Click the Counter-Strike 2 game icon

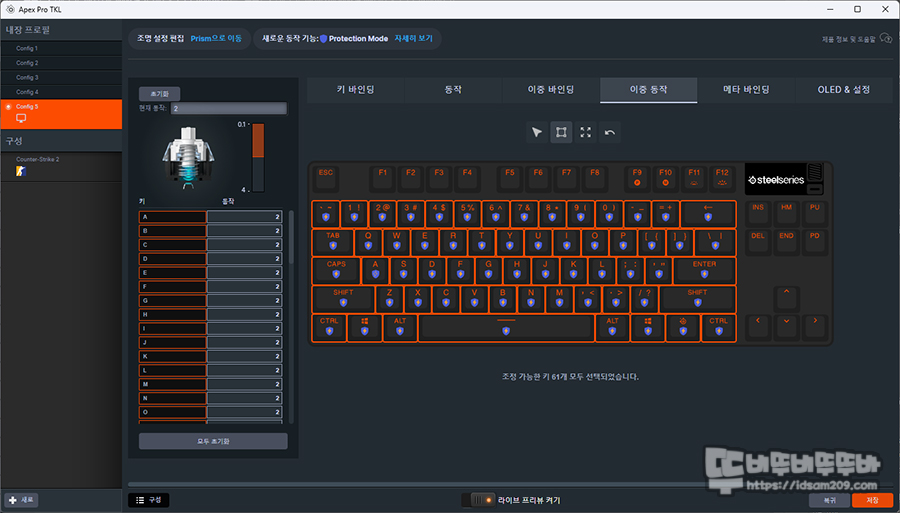tap(21, 171)
